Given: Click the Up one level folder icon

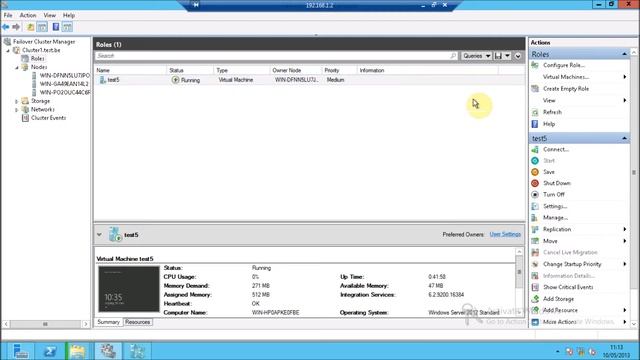Looking at the screenshot, I should tap(30, 27).
